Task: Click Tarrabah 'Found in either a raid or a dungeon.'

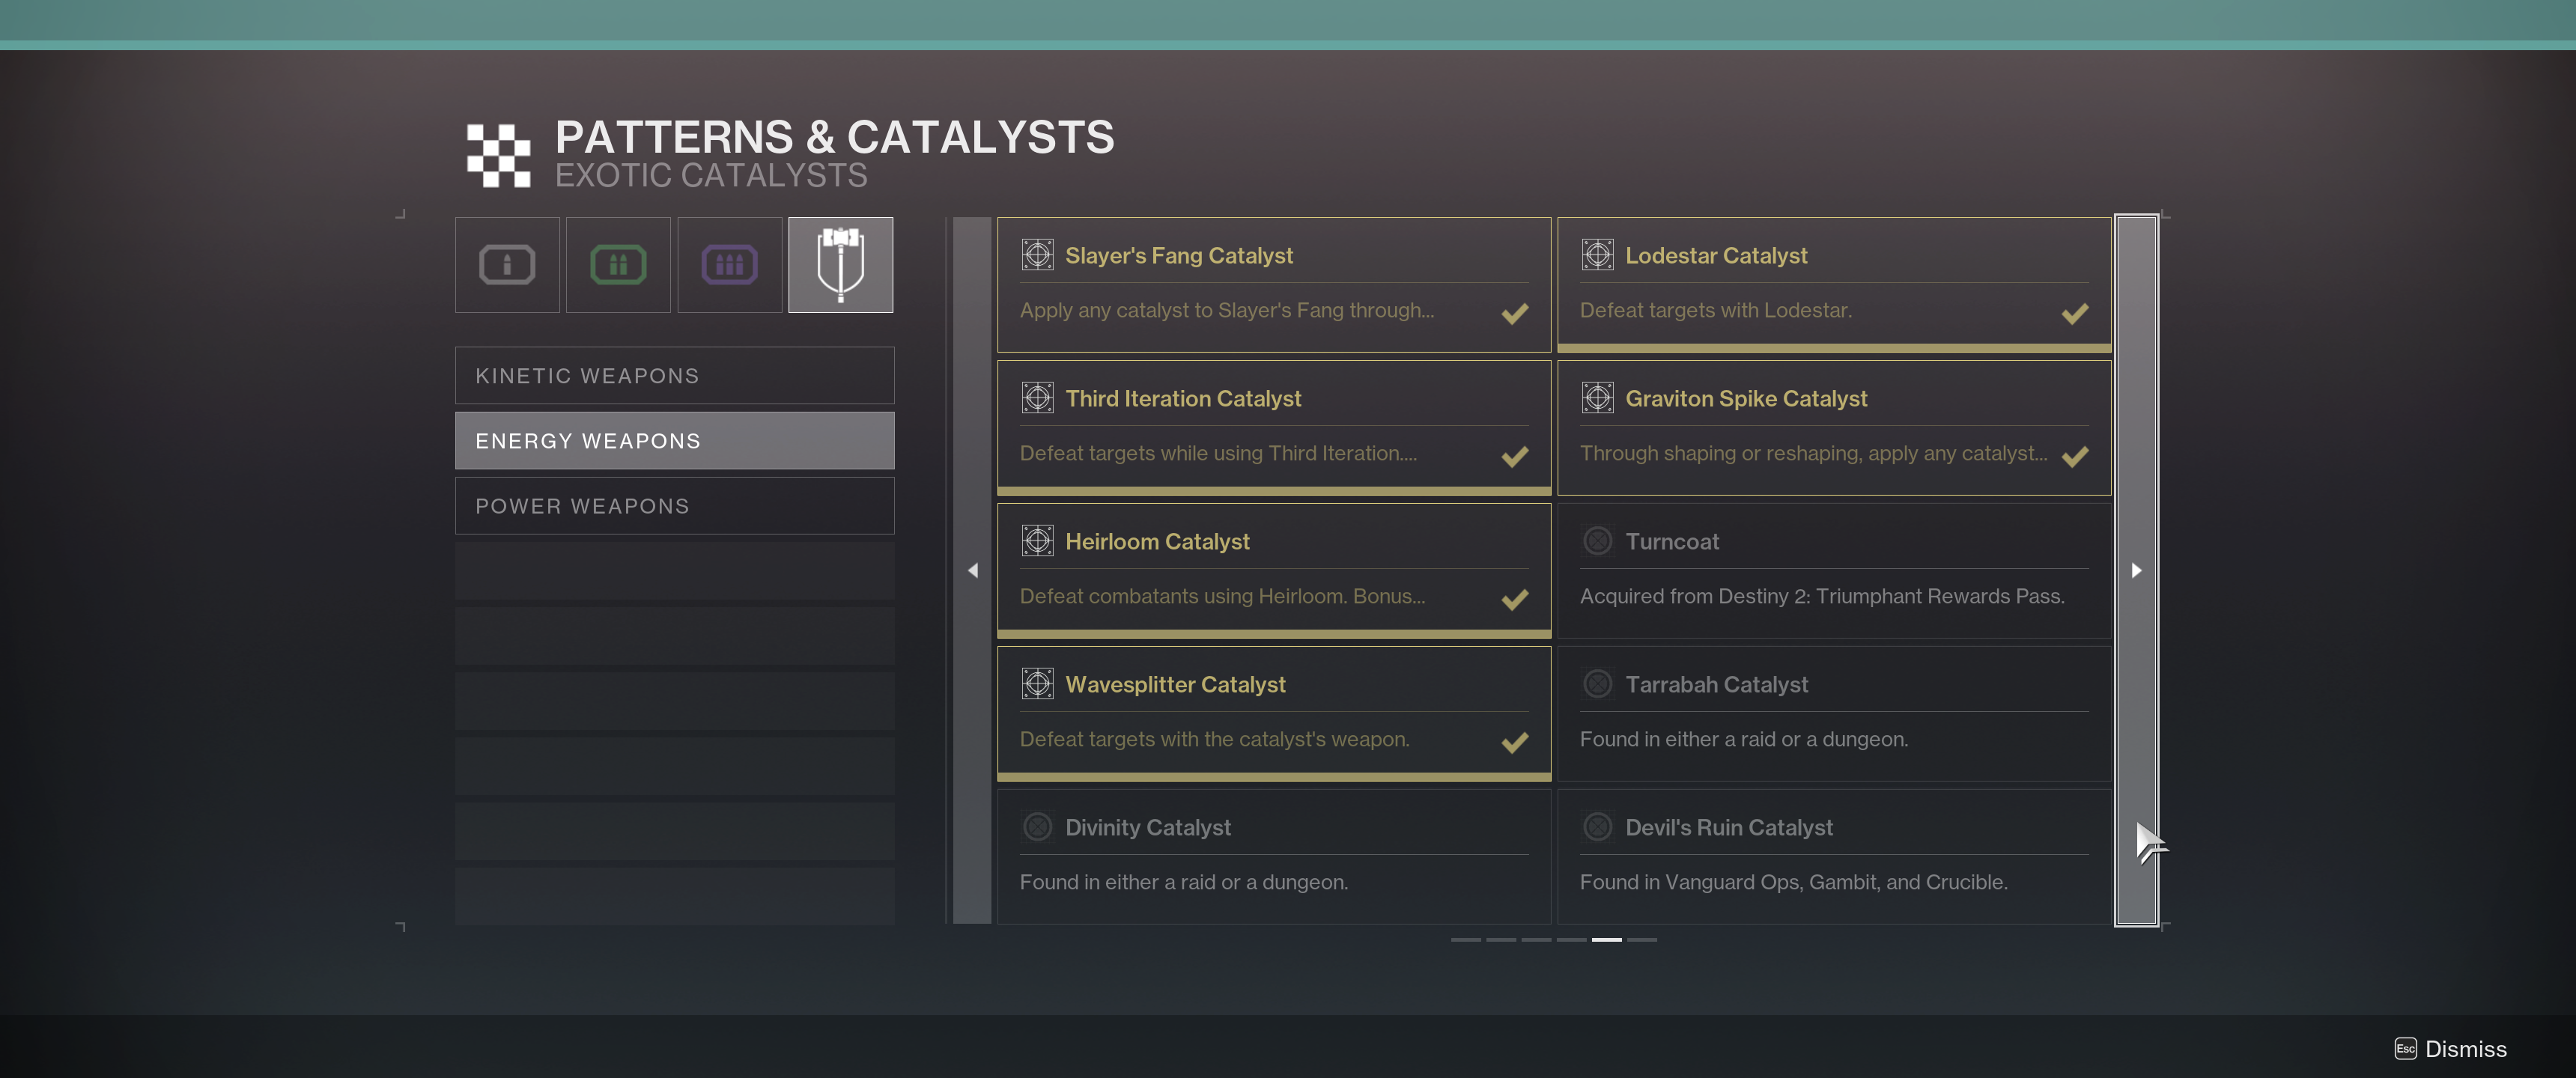Action: click(x=1744, y=740)
